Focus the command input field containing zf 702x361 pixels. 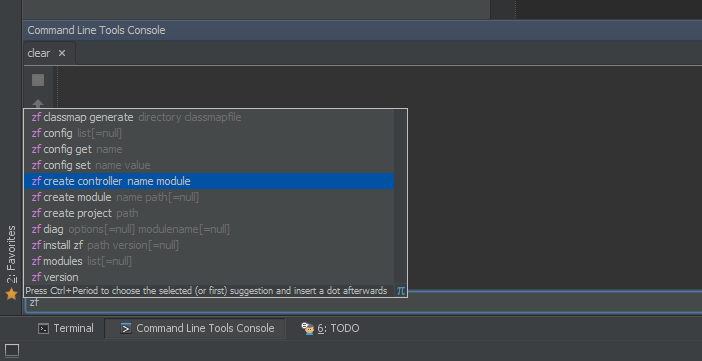pyautogui.click(x=363, y=303)
